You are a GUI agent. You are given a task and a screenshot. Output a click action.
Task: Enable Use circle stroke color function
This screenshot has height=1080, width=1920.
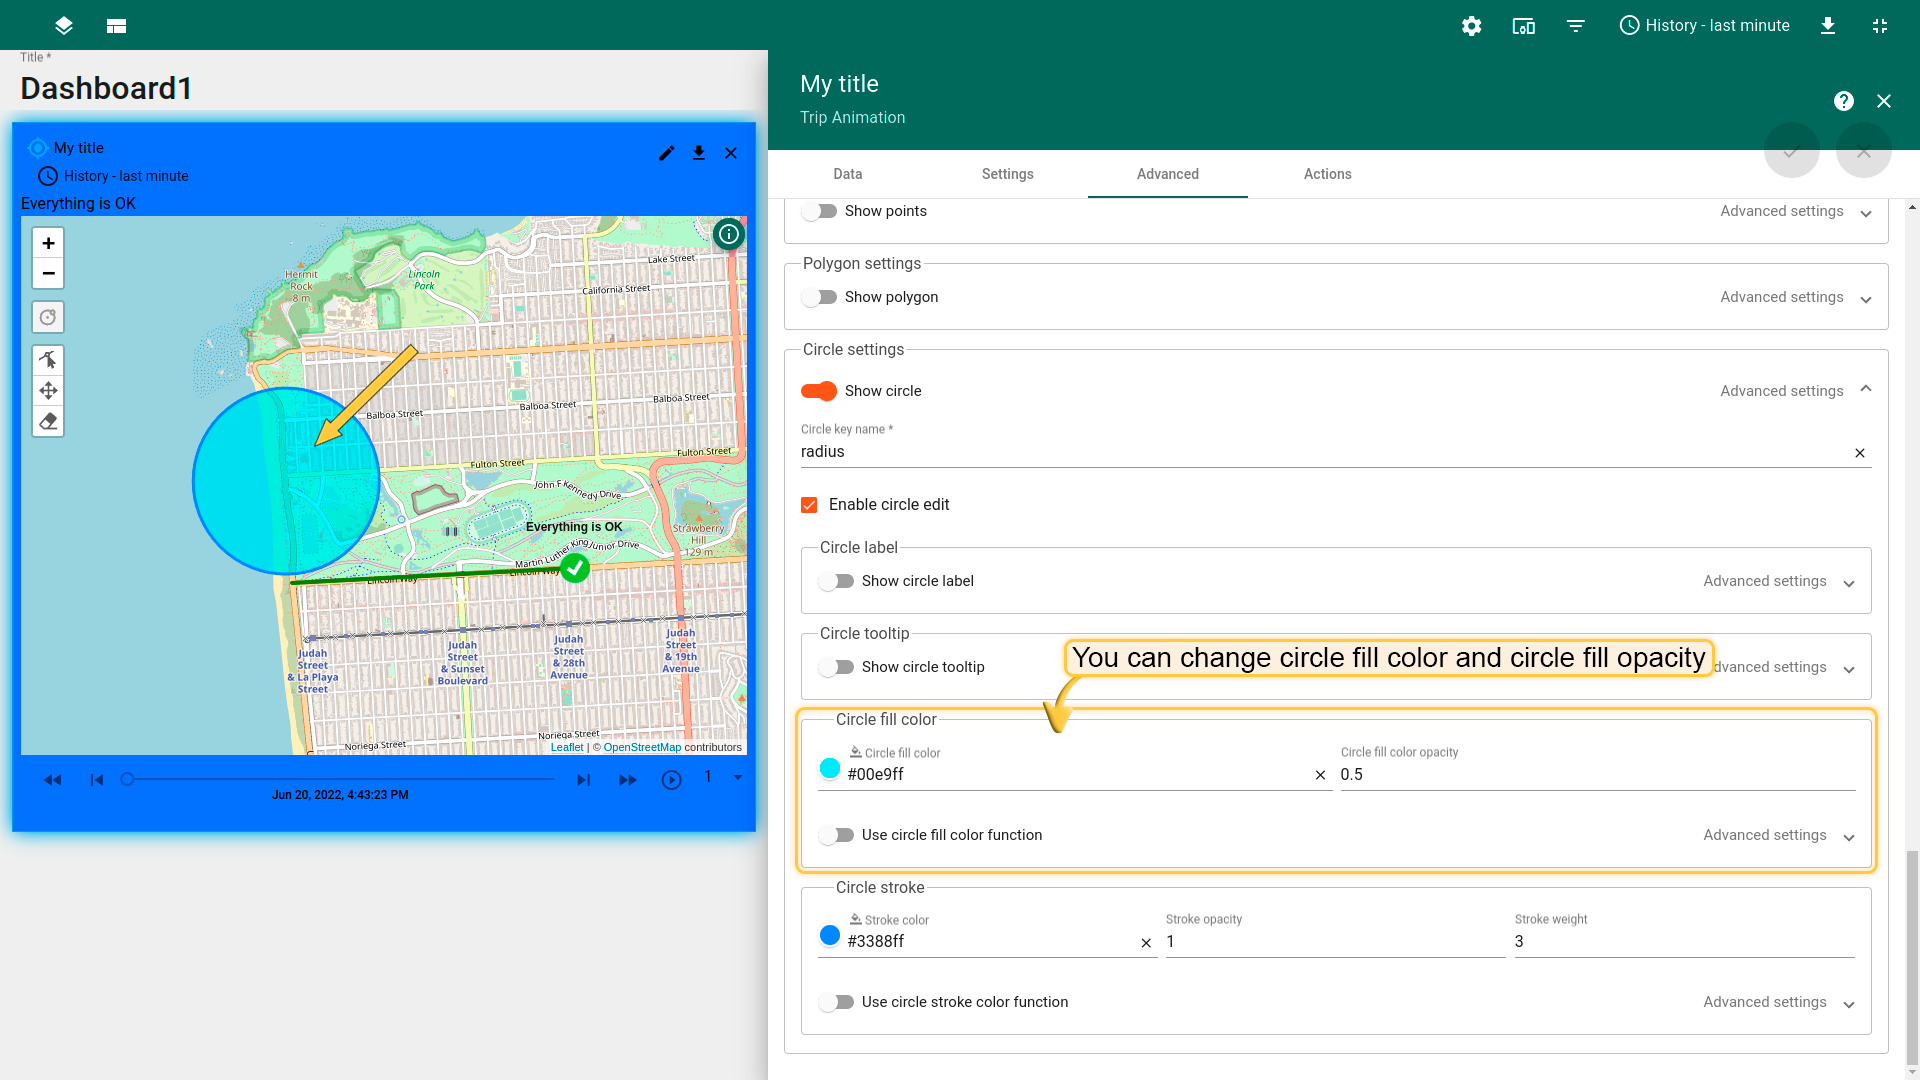[x=836, y=1002]
